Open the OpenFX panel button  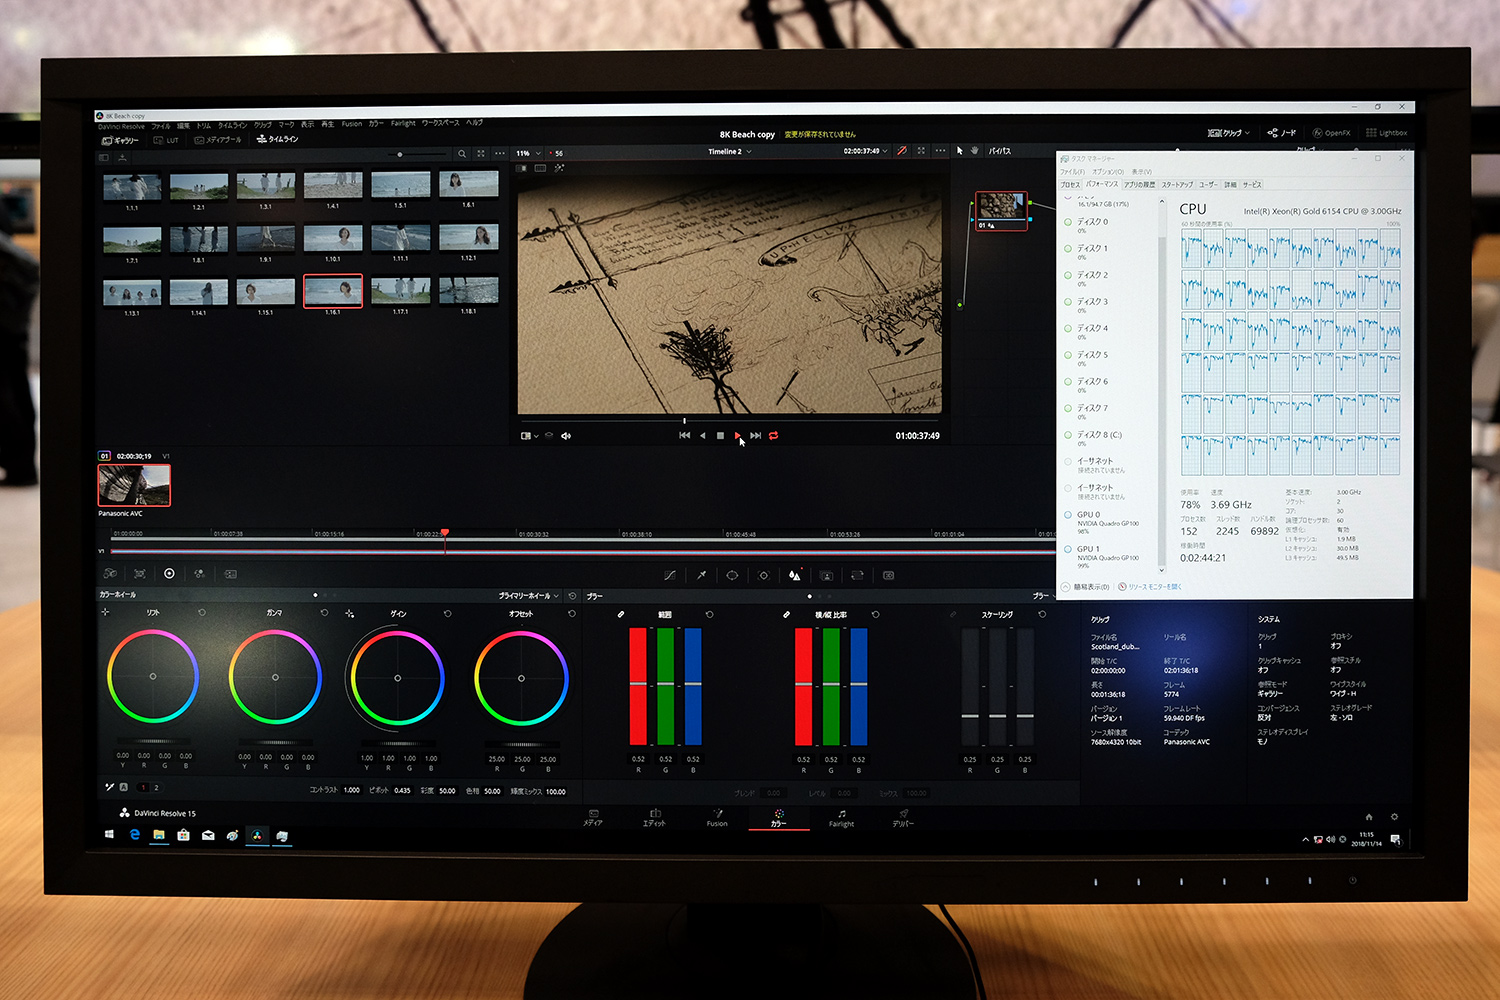(1332, 133)
